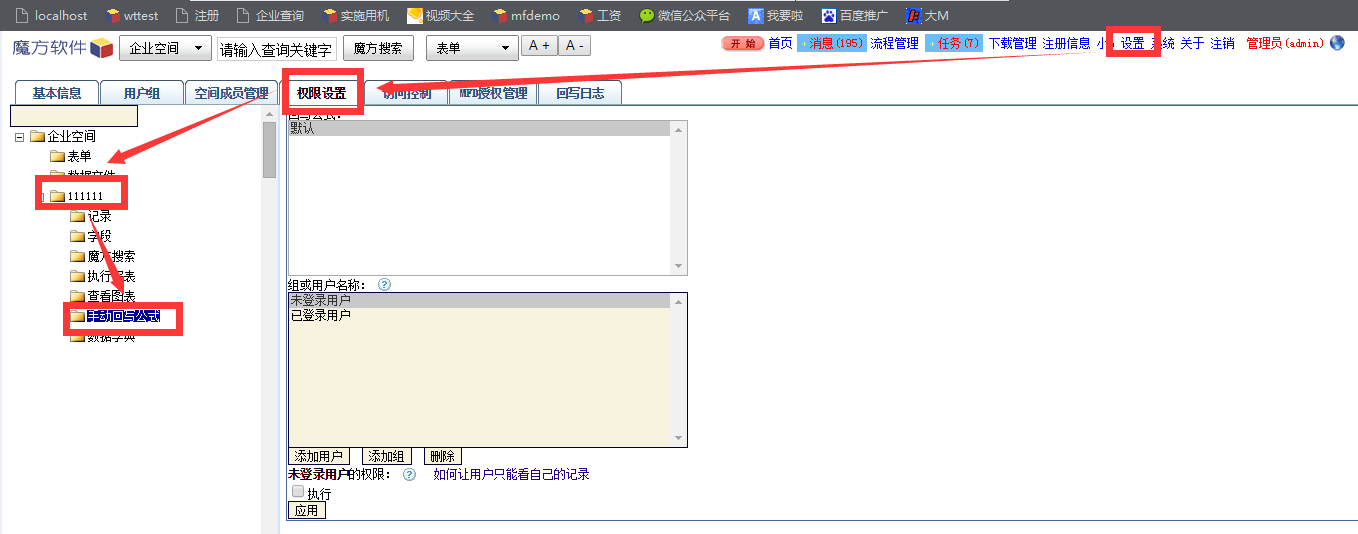The width and height of the screenshot is (1358, 534).
Task: Open the 工资 bookmark
Action: click(600, 15)
